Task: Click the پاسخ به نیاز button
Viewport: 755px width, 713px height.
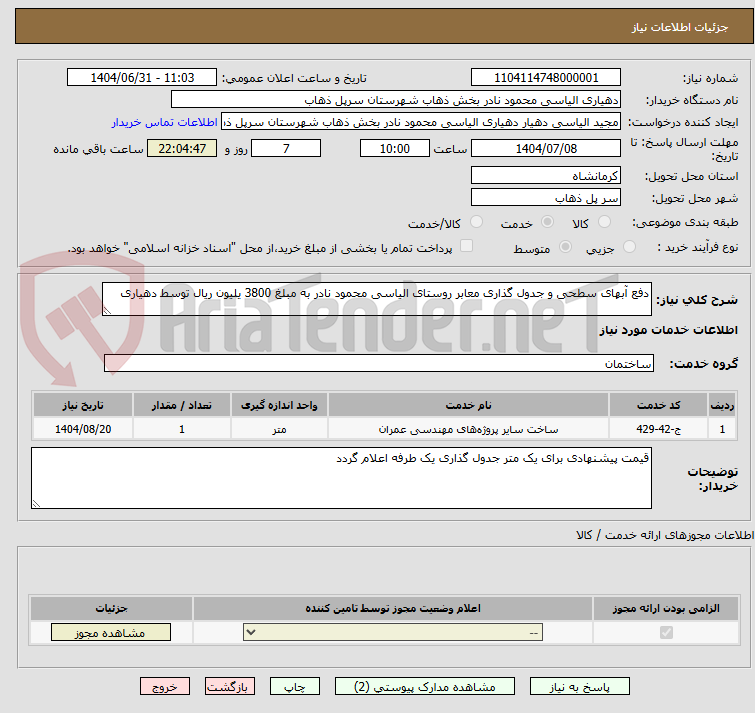Action: [x=580, y=687]
